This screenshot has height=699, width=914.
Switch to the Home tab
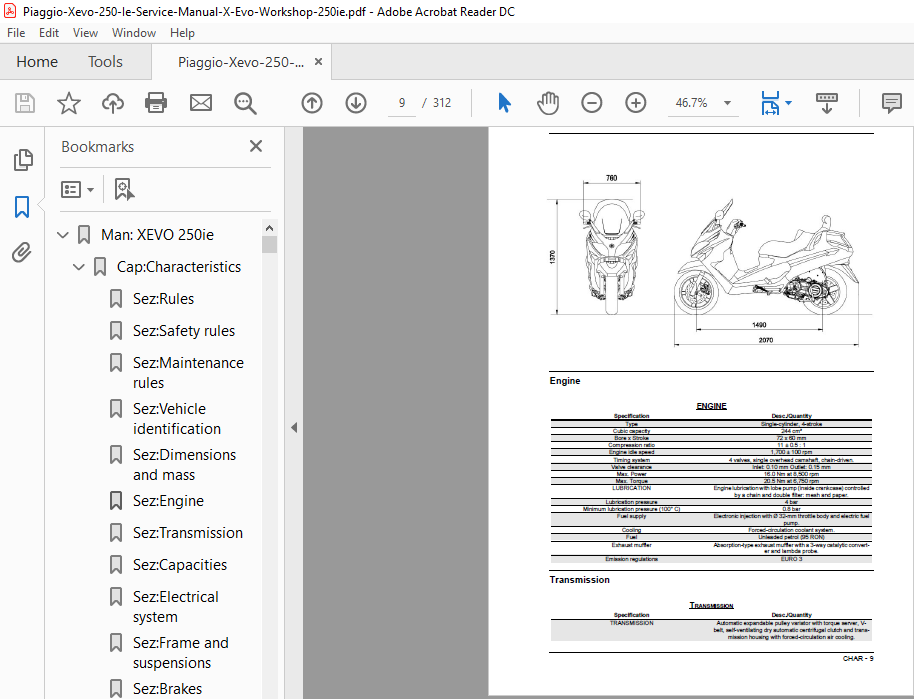click(x=37, y=62)
